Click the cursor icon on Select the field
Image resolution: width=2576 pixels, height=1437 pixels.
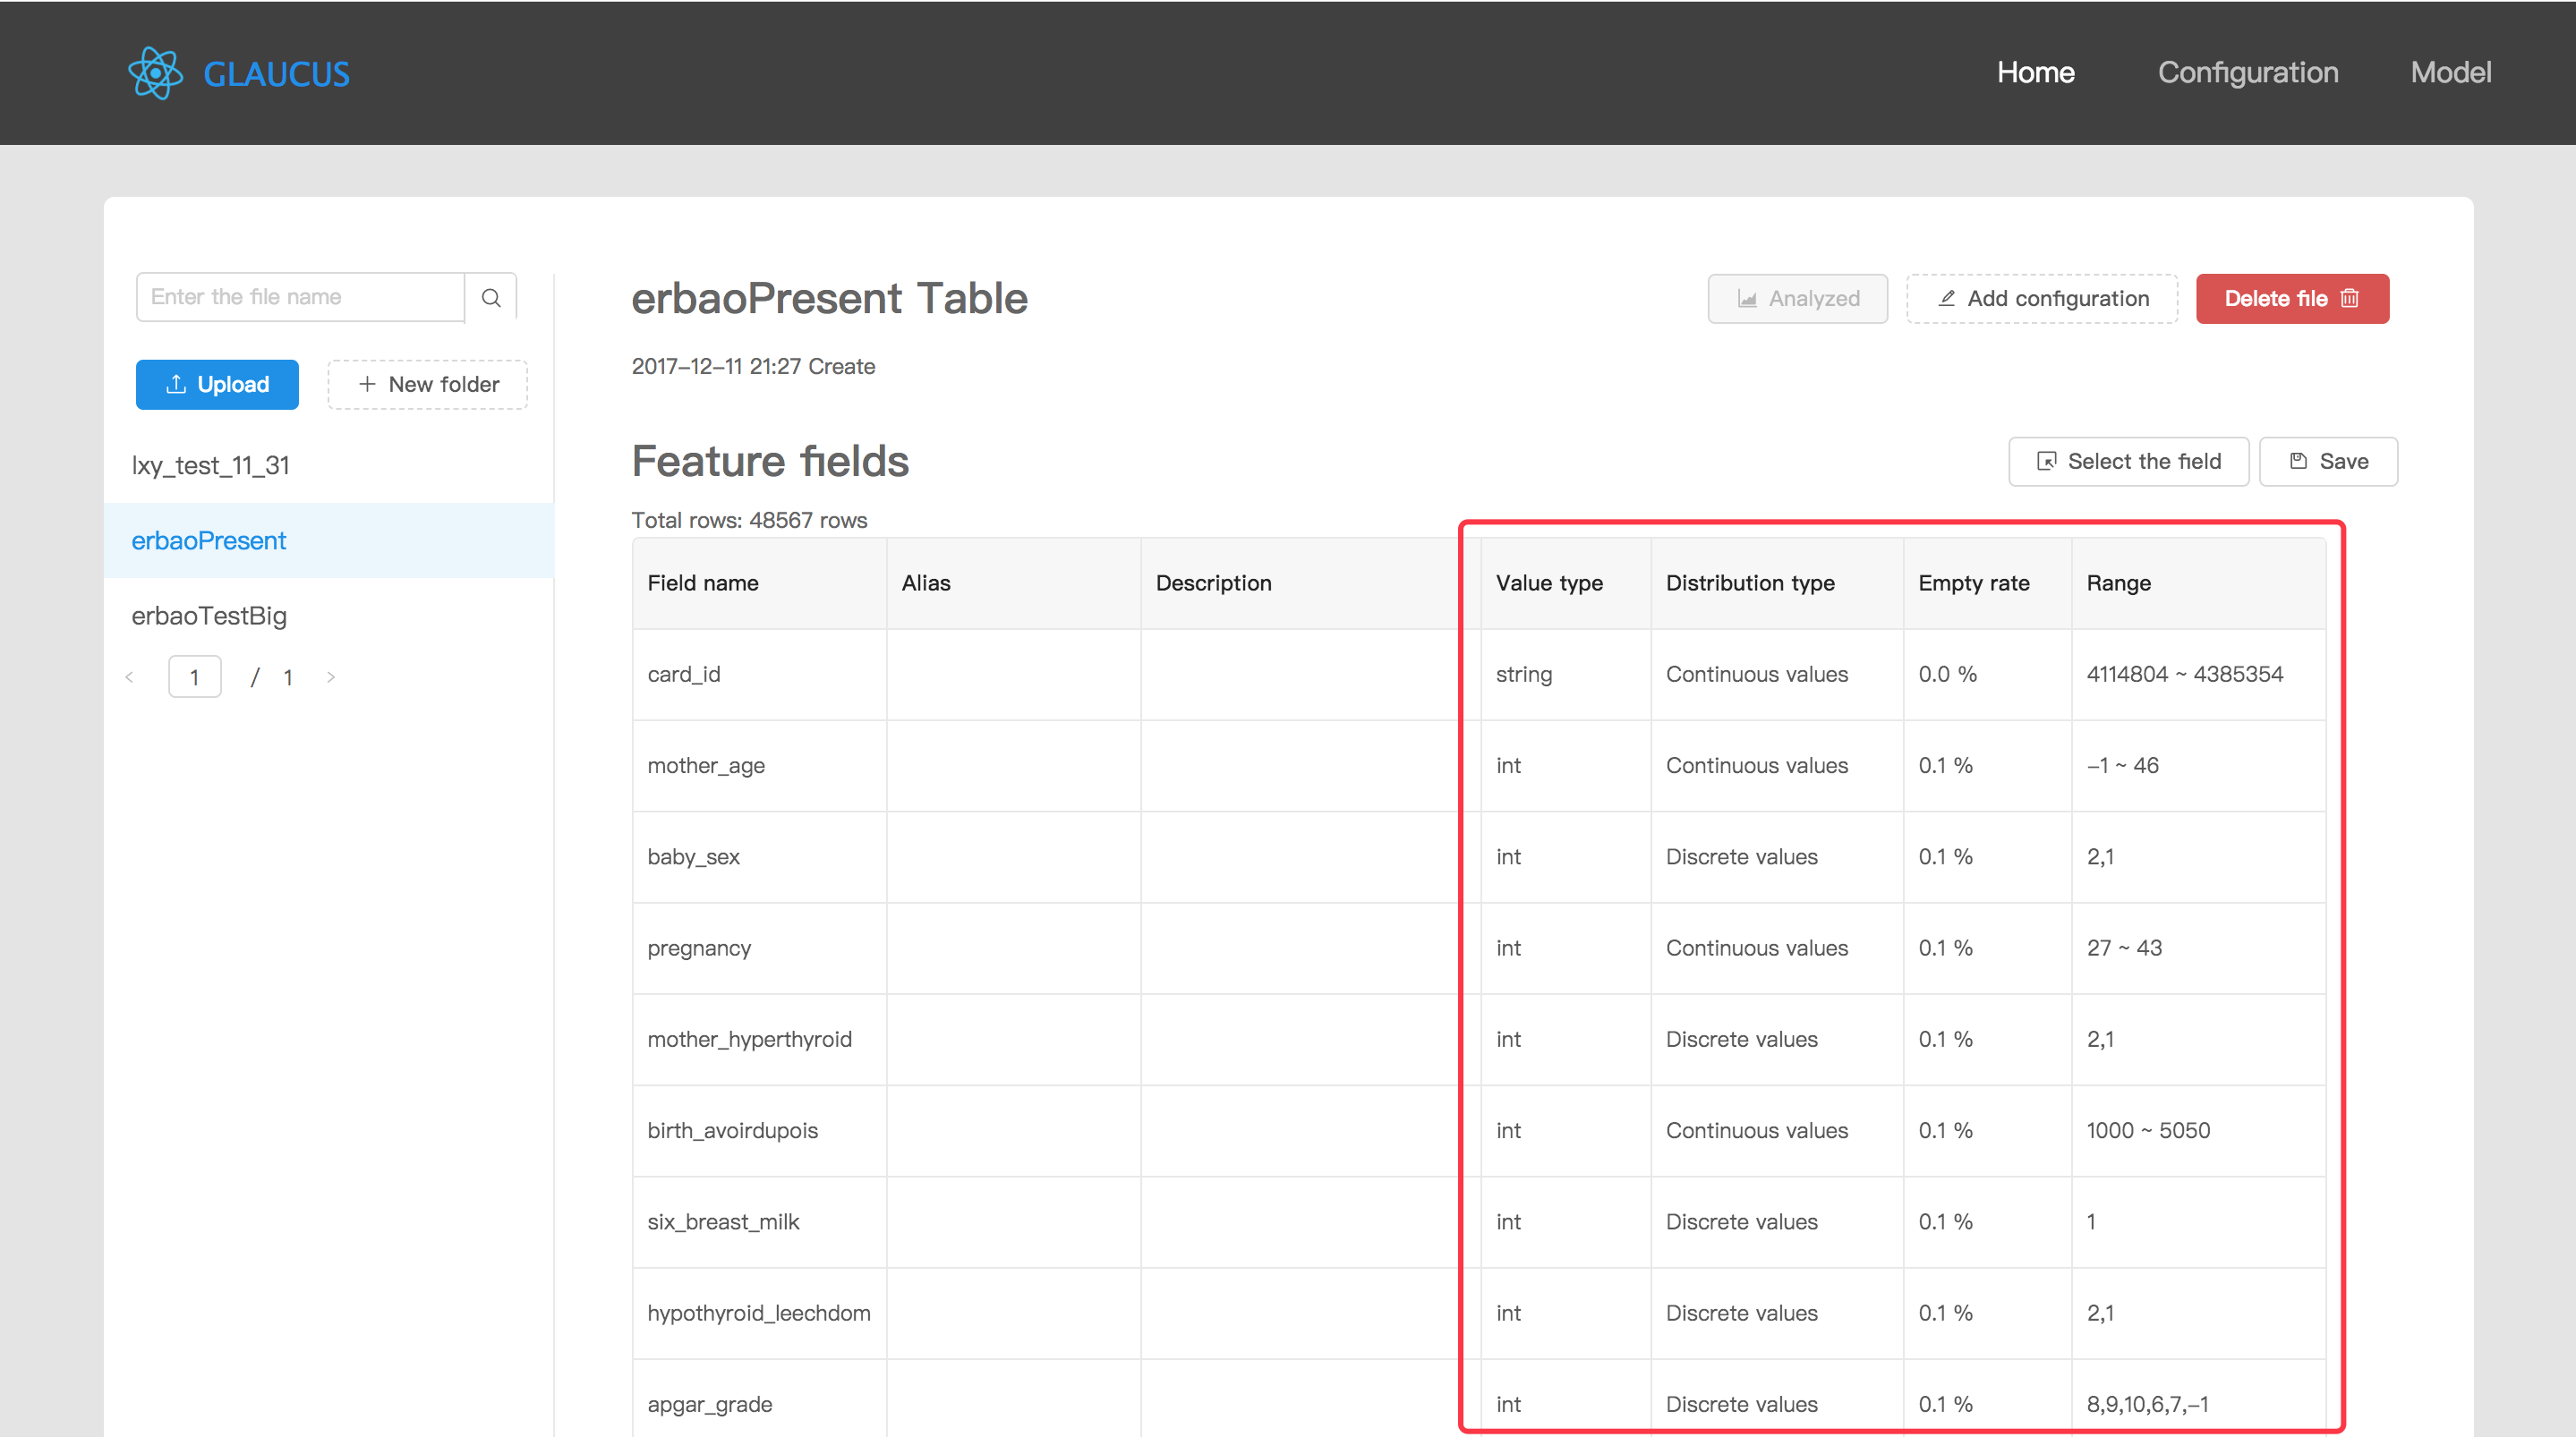point(2046,461)
